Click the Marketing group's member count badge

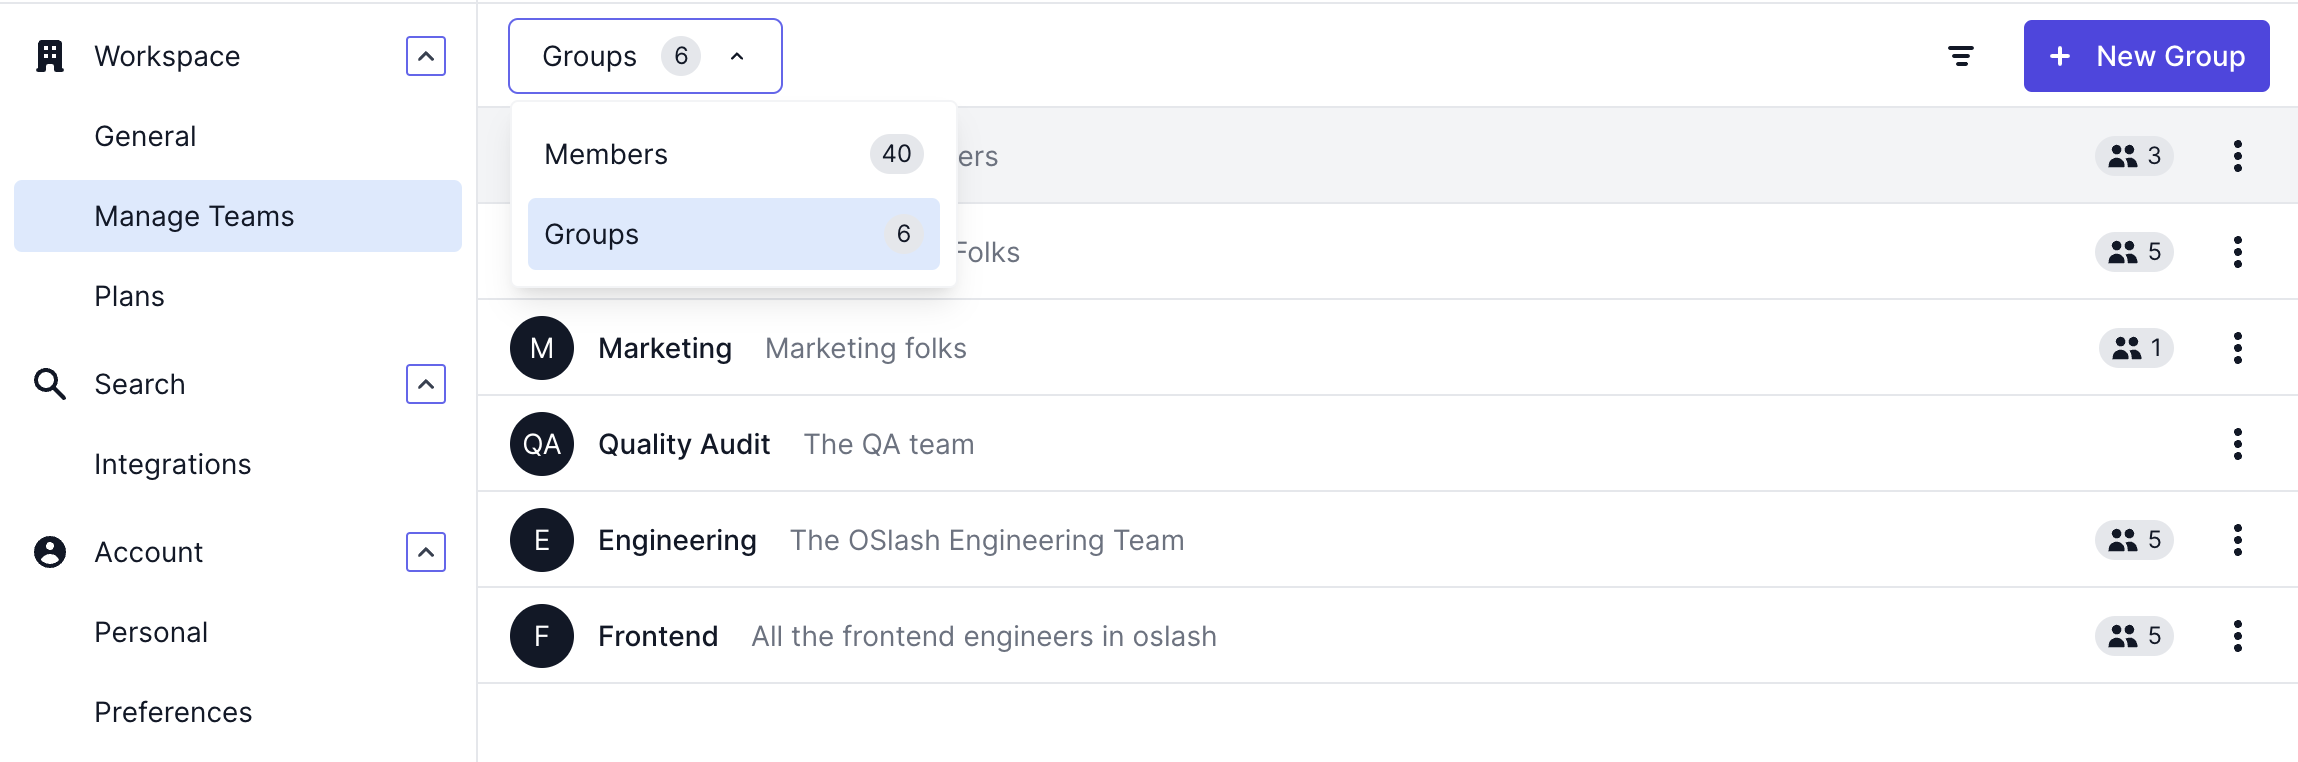tap(2136, 348)
